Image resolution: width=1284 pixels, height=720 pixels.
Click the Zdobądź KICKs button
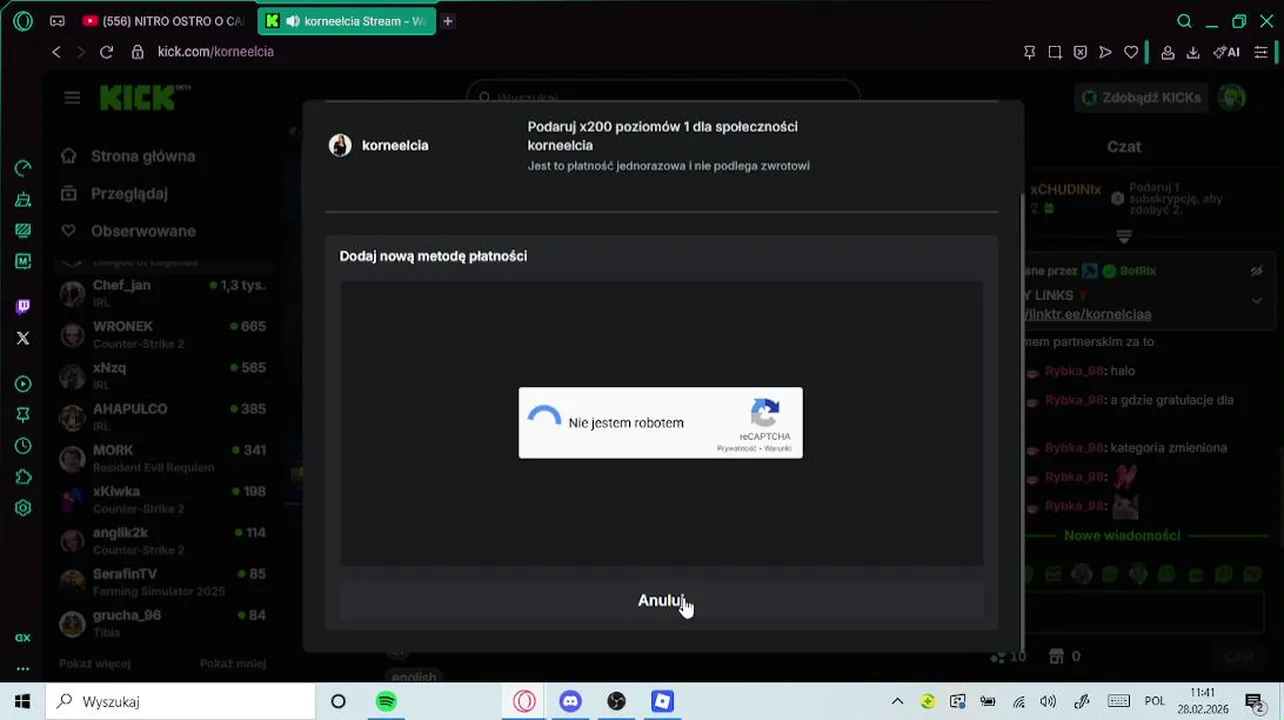(1140, 98)
